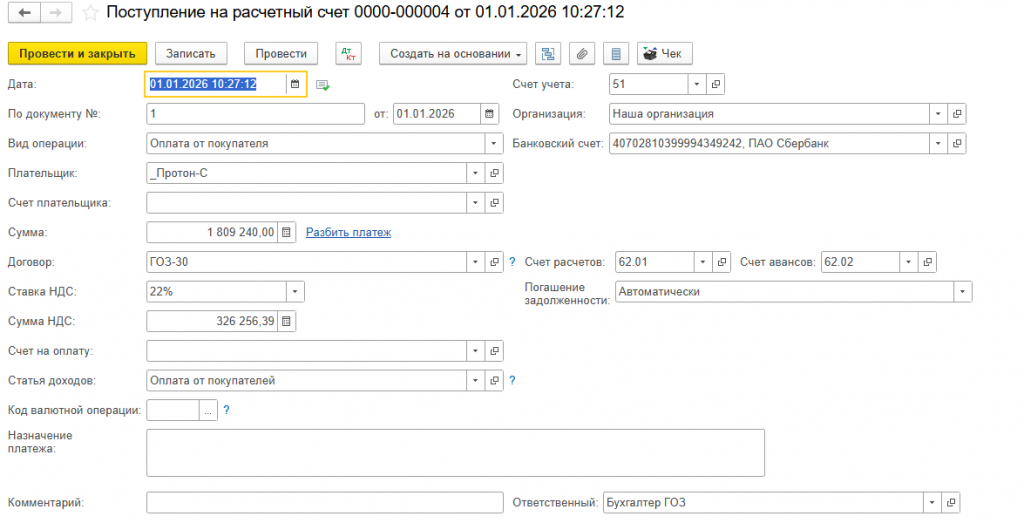Expand the Статья доходов dropdown
Viewport: 1024px width, 523px height.
click(x=475, y=381)
